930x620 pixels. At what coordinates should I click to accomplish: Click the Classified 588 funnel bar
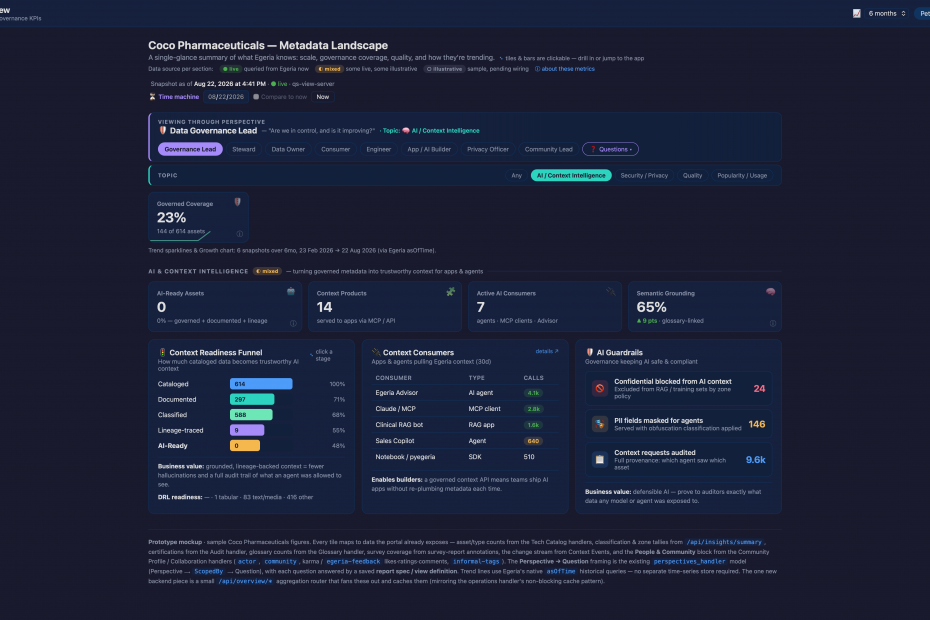(x=251, y=415)
